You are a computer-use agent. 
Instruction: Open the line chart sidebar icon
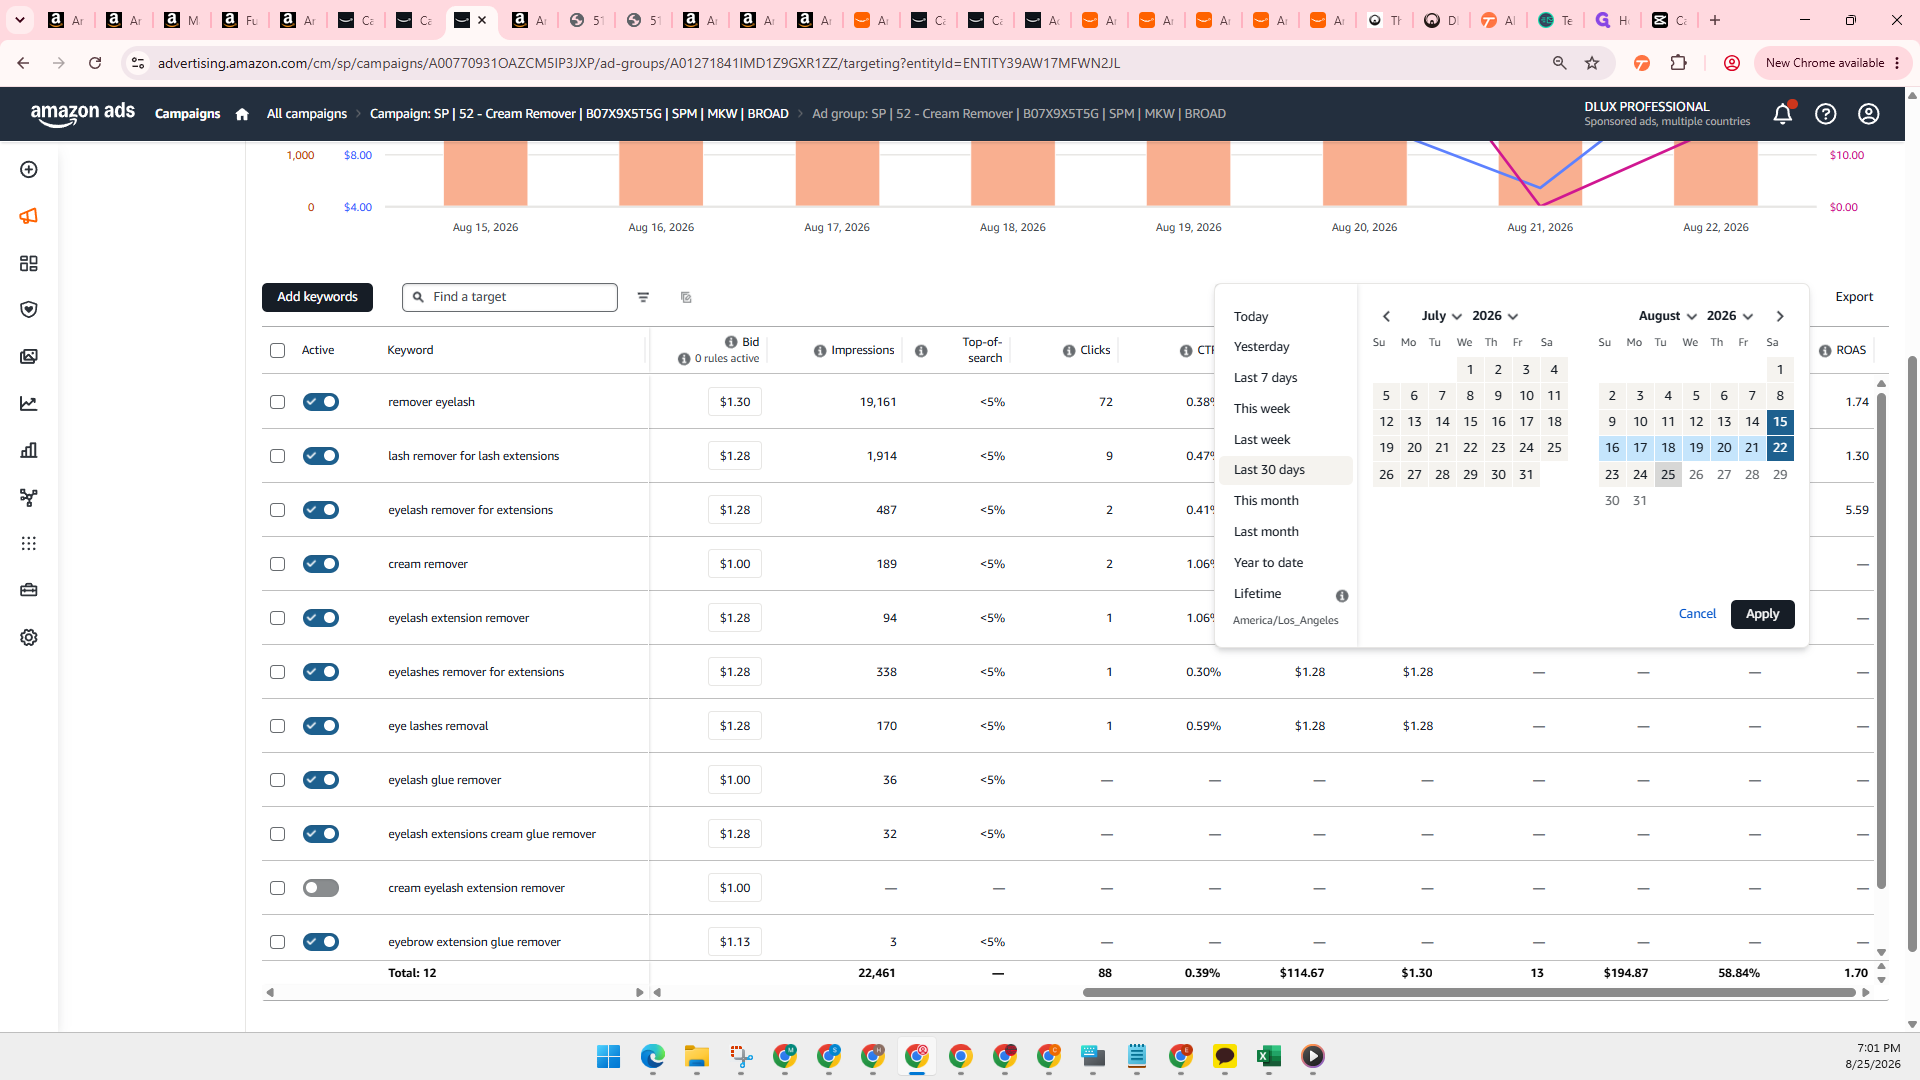(29, 404)
